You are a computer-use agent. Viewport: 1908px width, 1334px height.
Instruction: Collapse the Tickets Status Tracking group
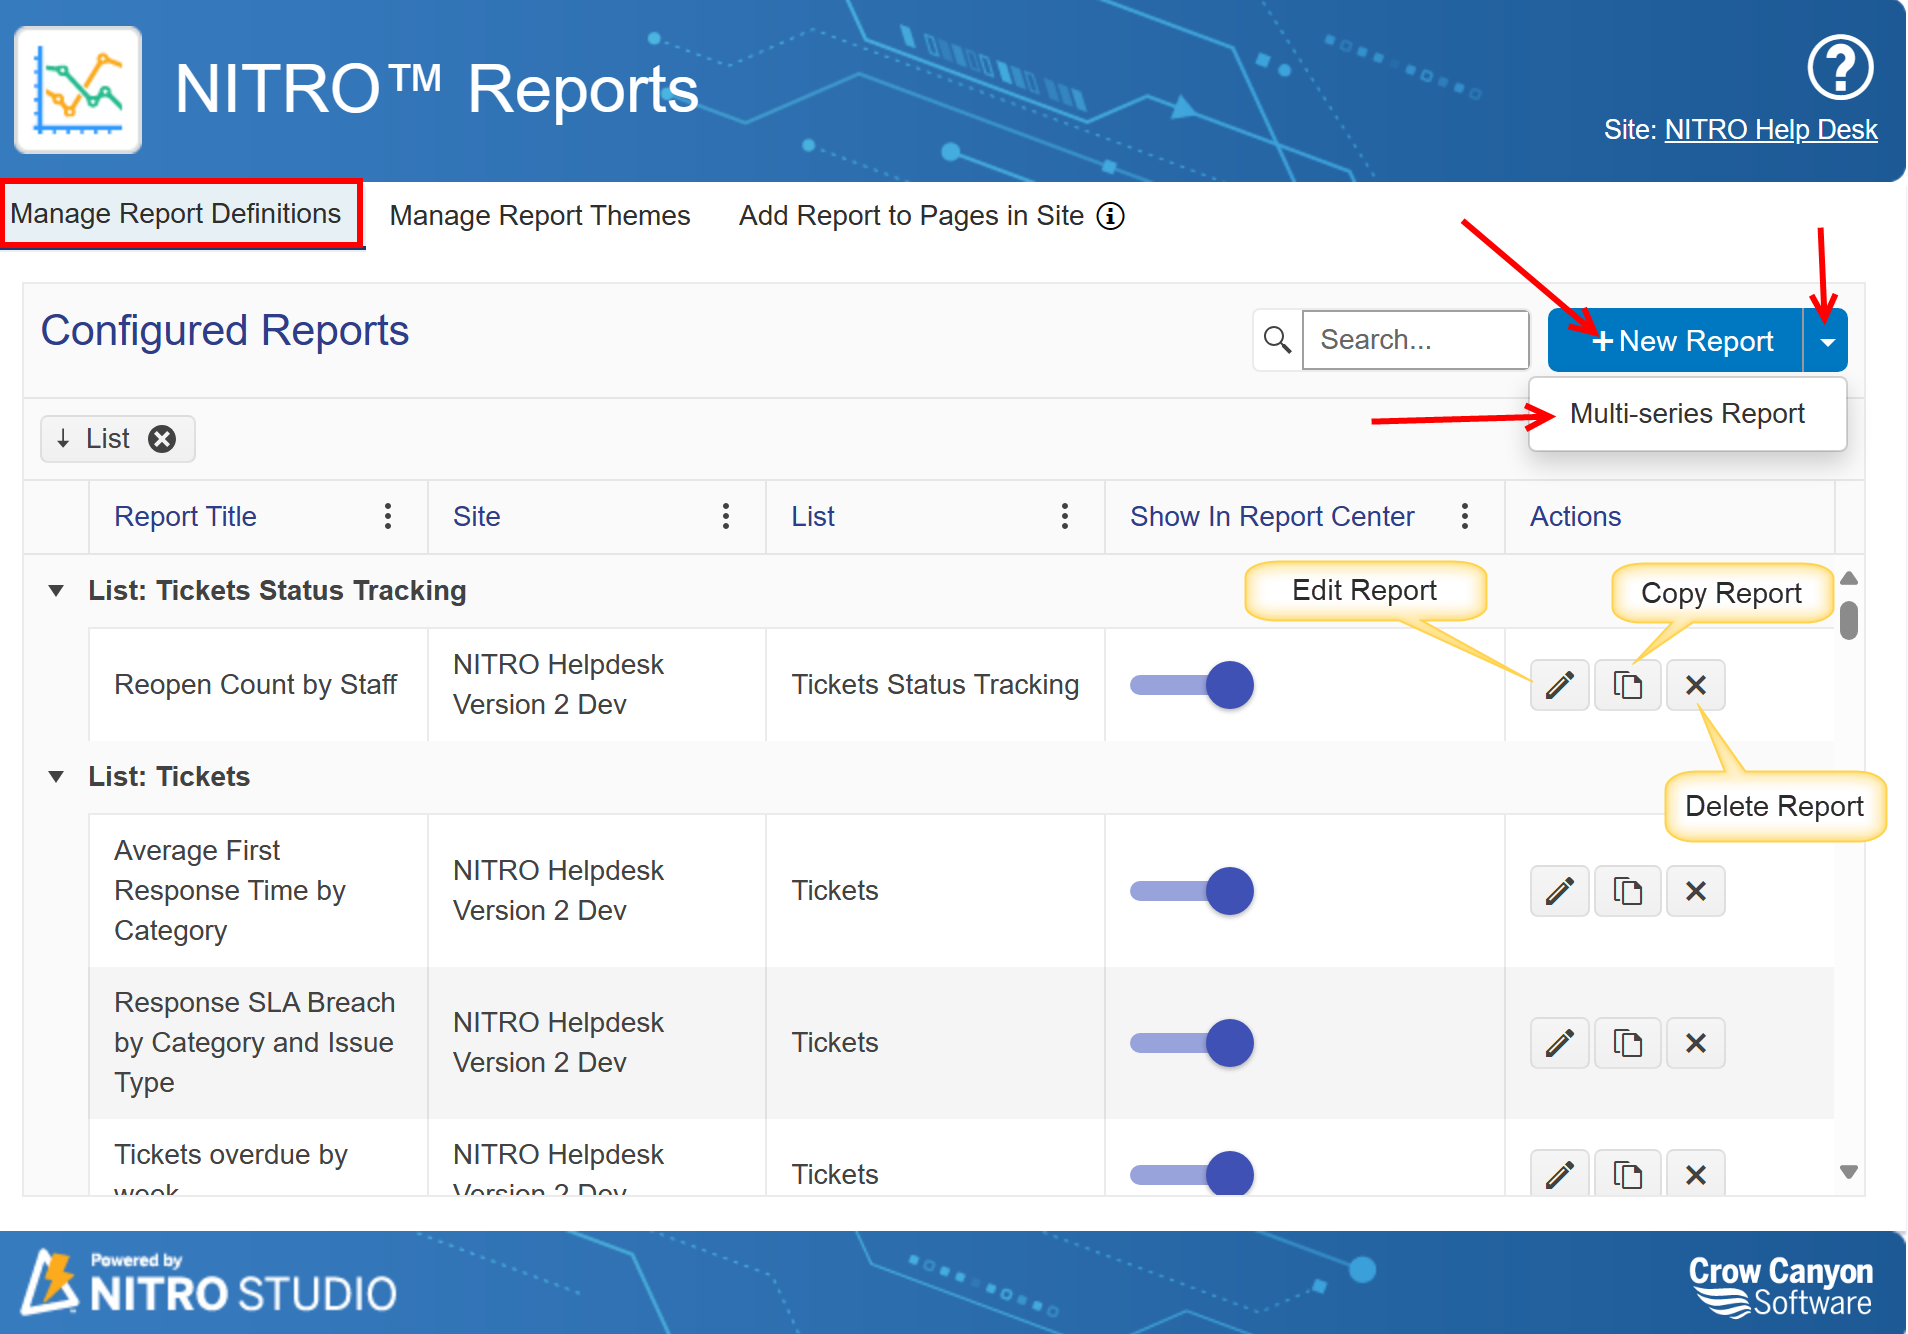[x=56, y=591]
